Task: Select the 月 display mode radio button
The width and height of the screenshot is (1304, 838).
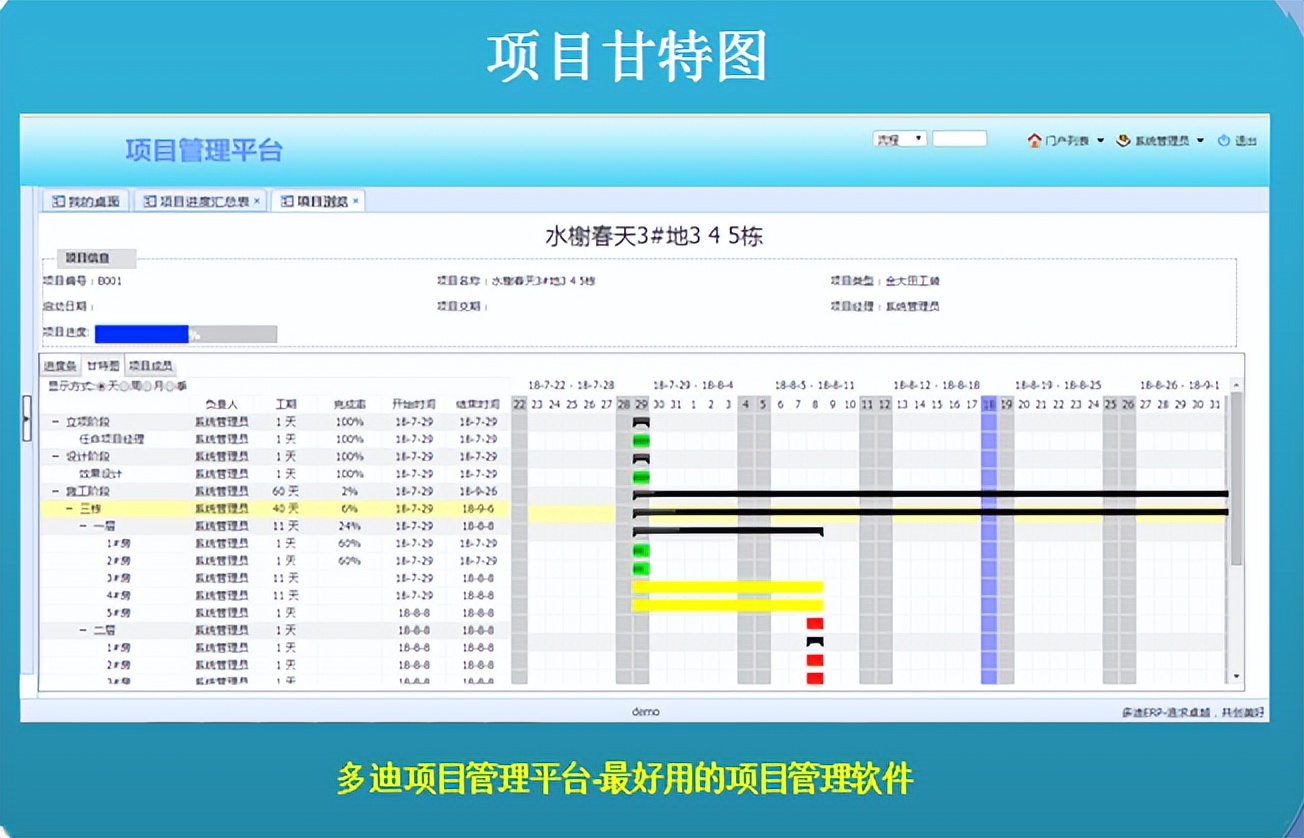Action: click(x=146, y=386)
